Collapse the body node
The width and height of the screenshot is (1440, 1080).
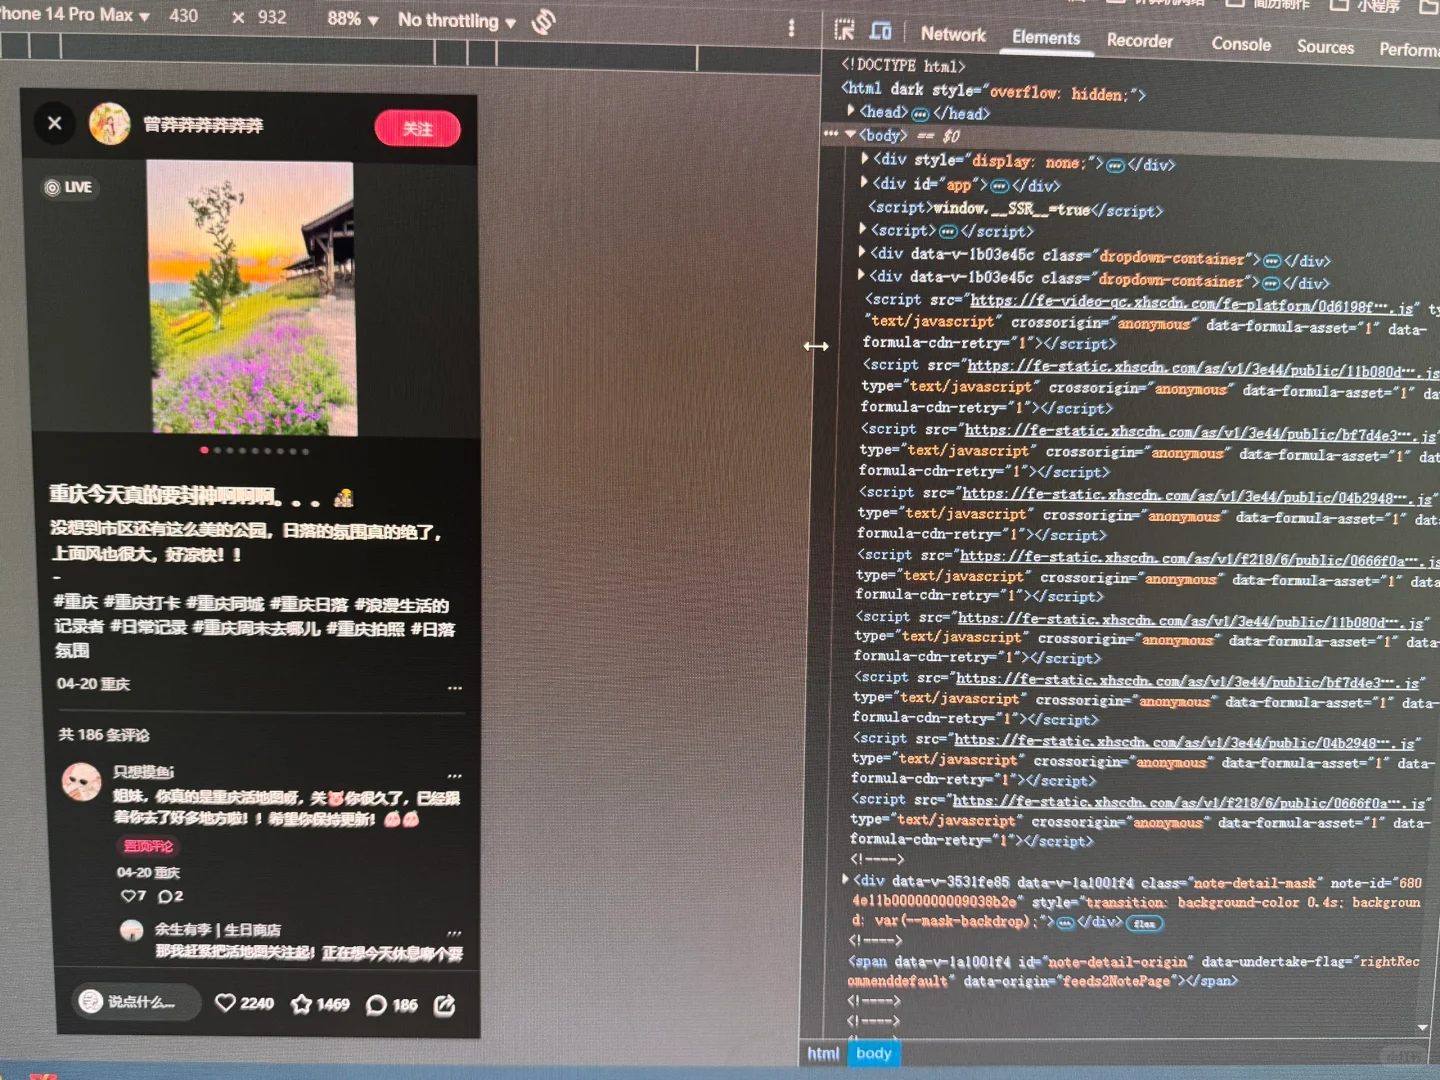coord(850,134)
